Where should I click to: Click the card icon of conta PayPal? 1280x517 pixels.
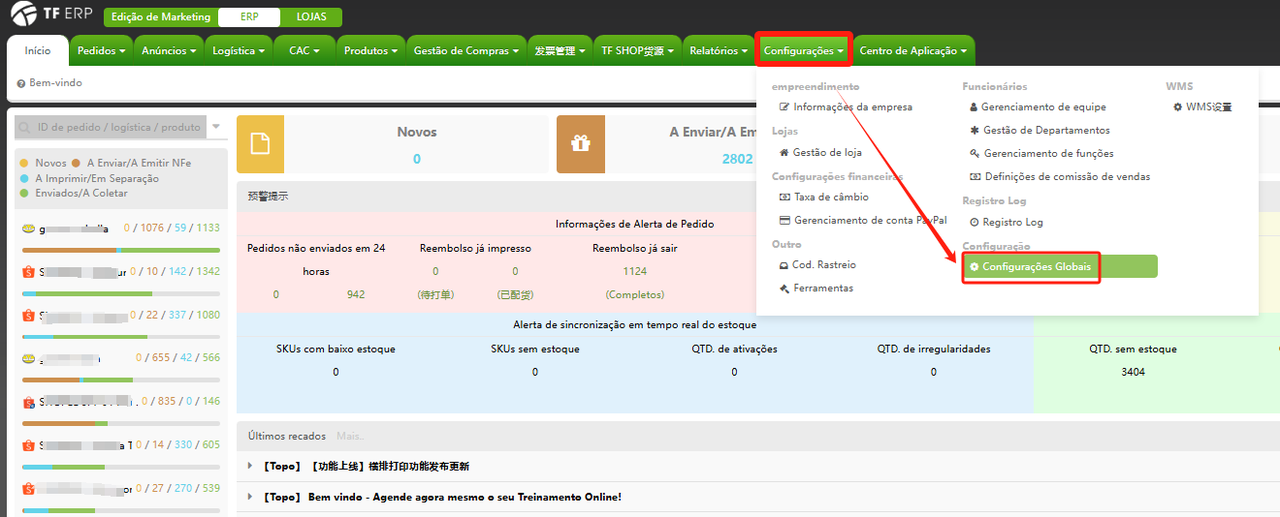coord(785,220)
